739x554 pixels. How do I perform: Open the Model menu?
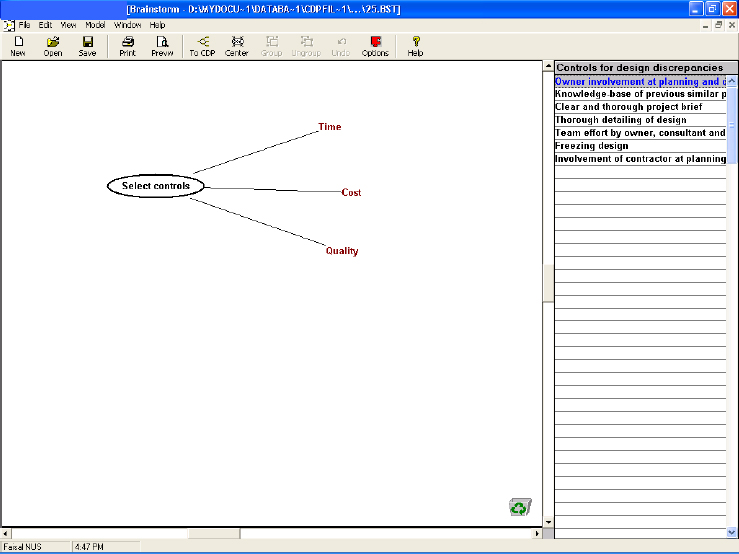(x=95, y=25)
